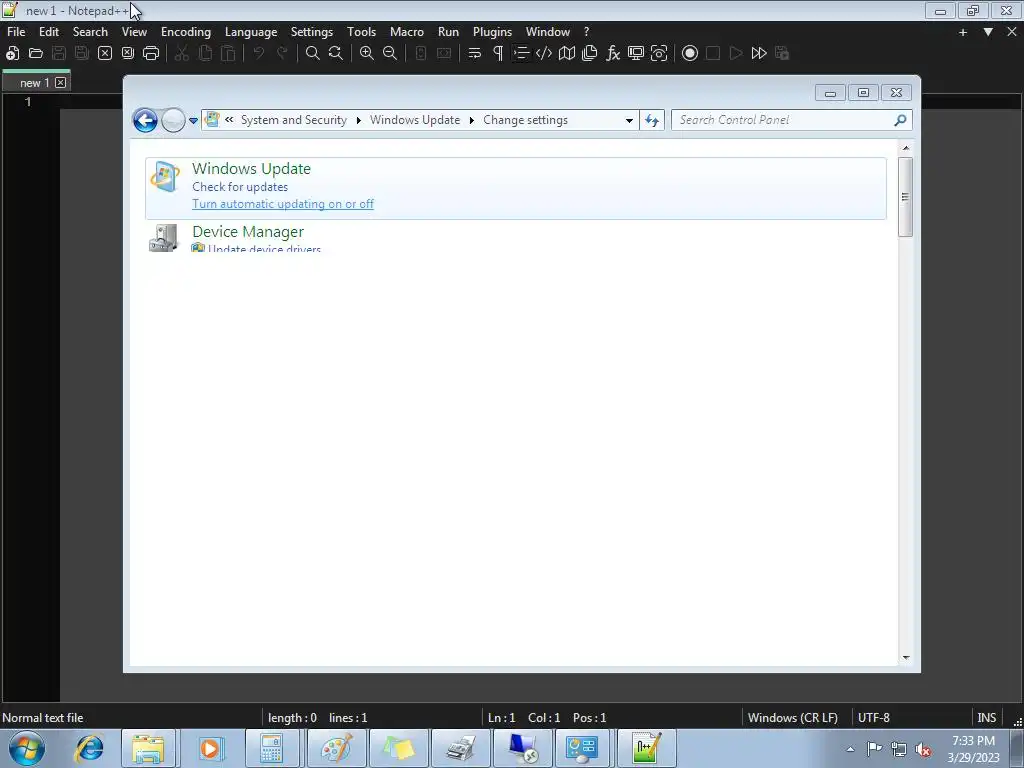Viewport: 1024px width, 768px height.
Task: Click 'Windows Update' breadcrumb in address bar
Action: point(415,120)
